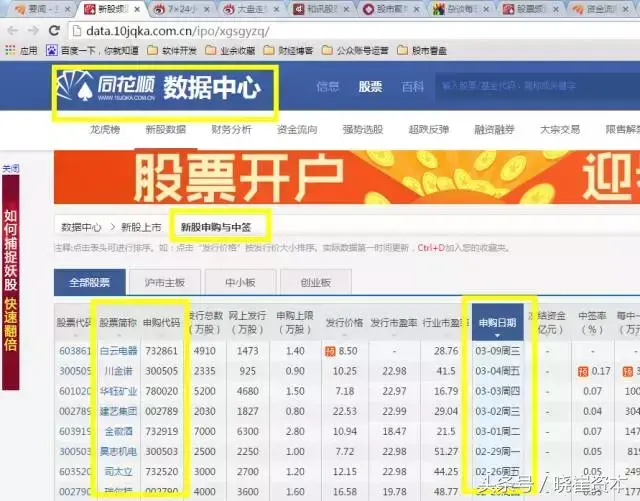This screenshot has width=640, height=501.
Task: Click the stock code search box
Action: click(x=537, y=86)
